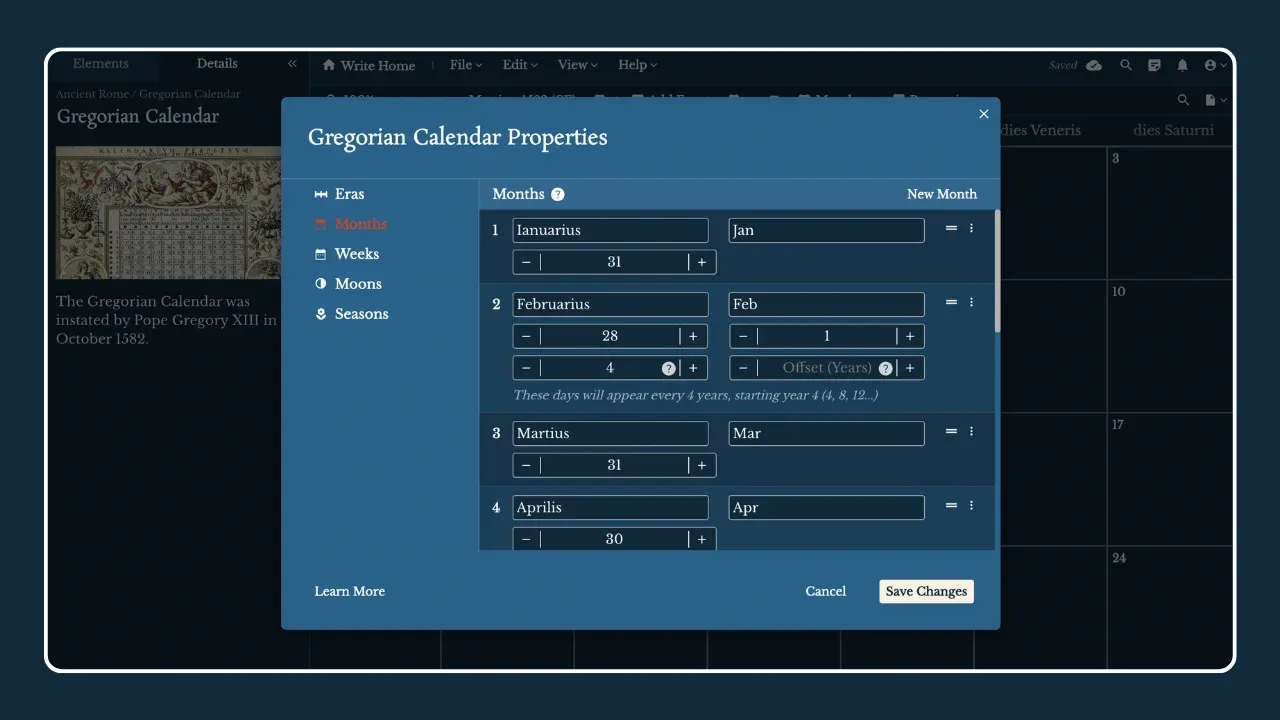Grab the Ianuarius row reorder handle
The width and height of the screenshot is (1280, 720).
[x=951, y=228]
